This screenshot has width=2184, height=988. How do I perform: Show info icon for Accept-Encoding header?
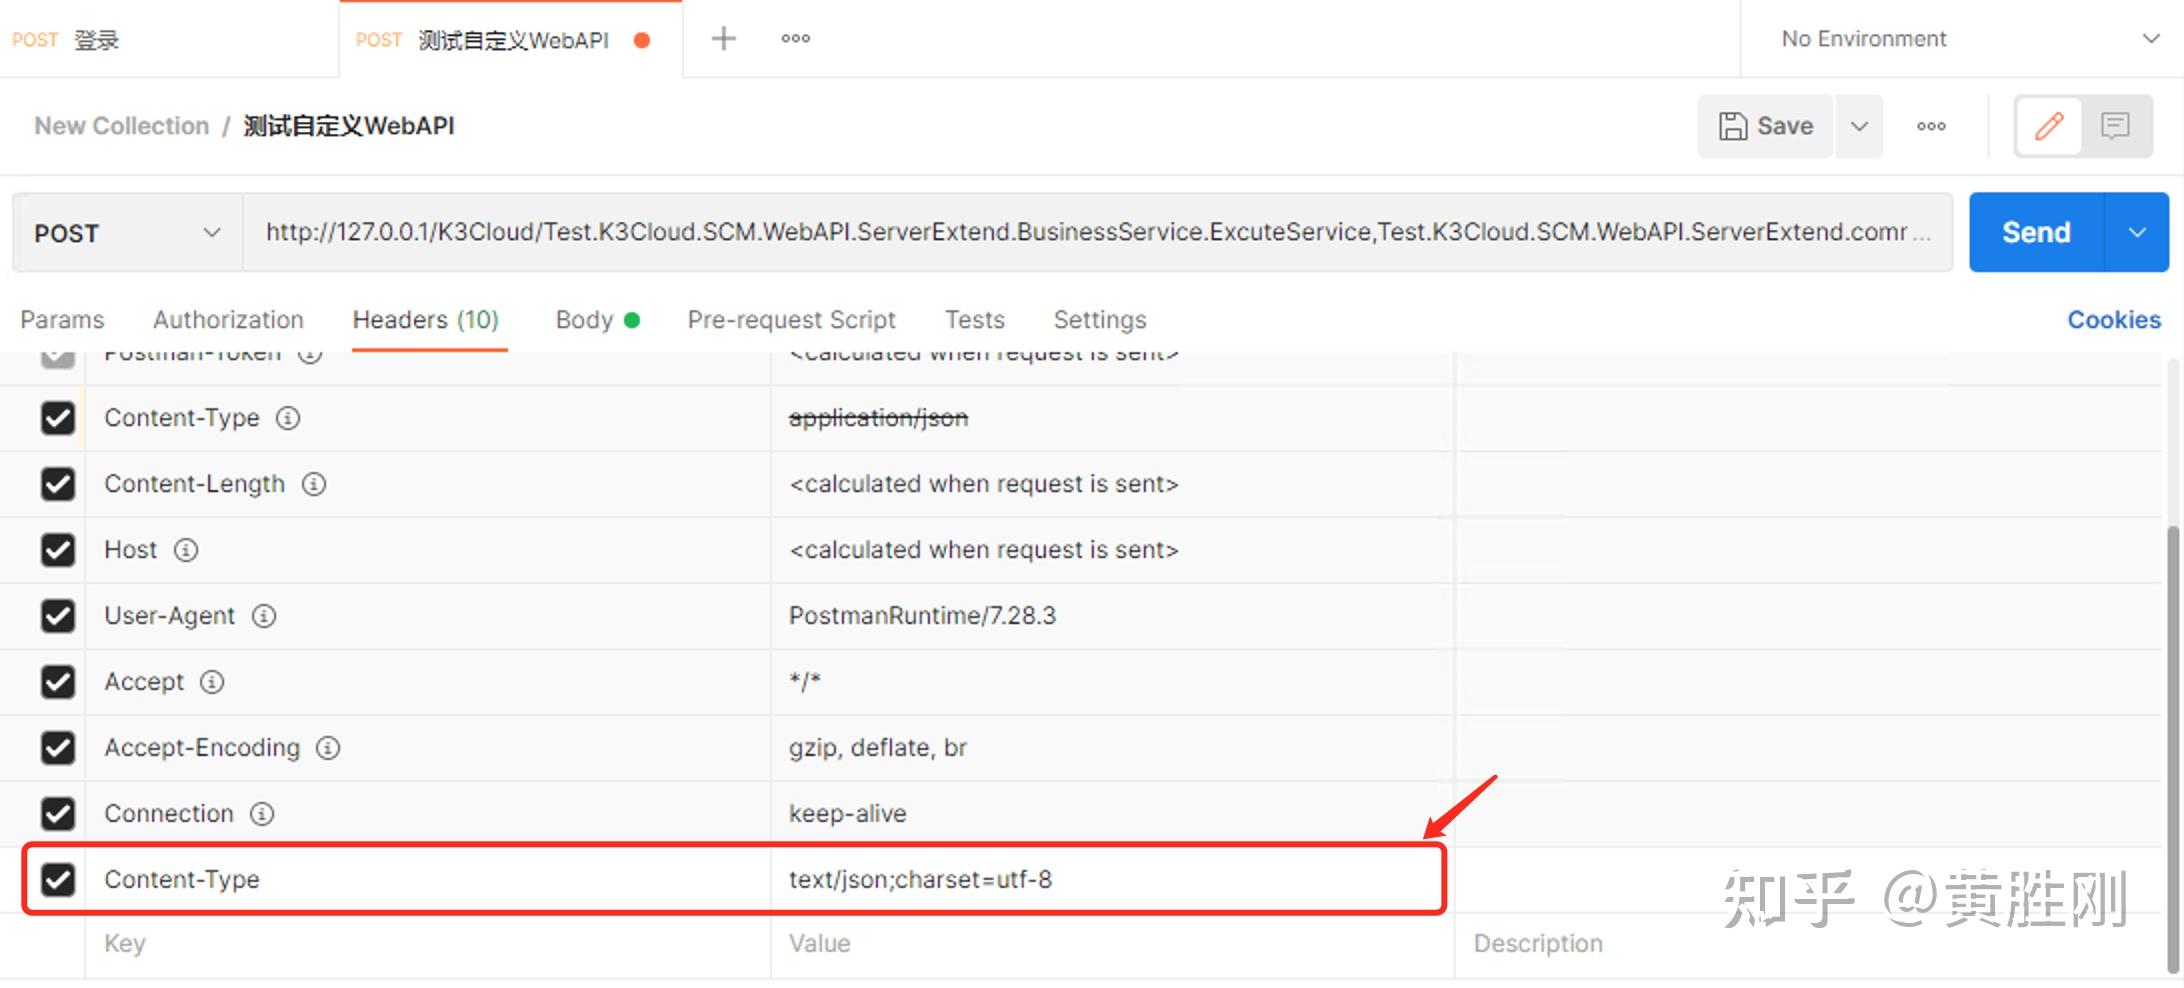(328, 748)
